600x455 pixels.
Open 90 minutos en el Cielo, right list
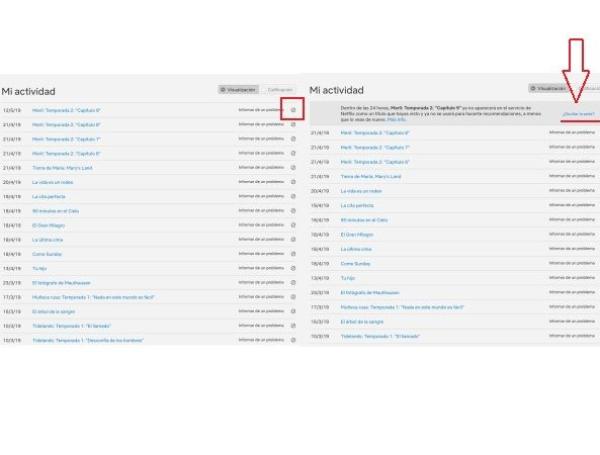pos(364,220)
